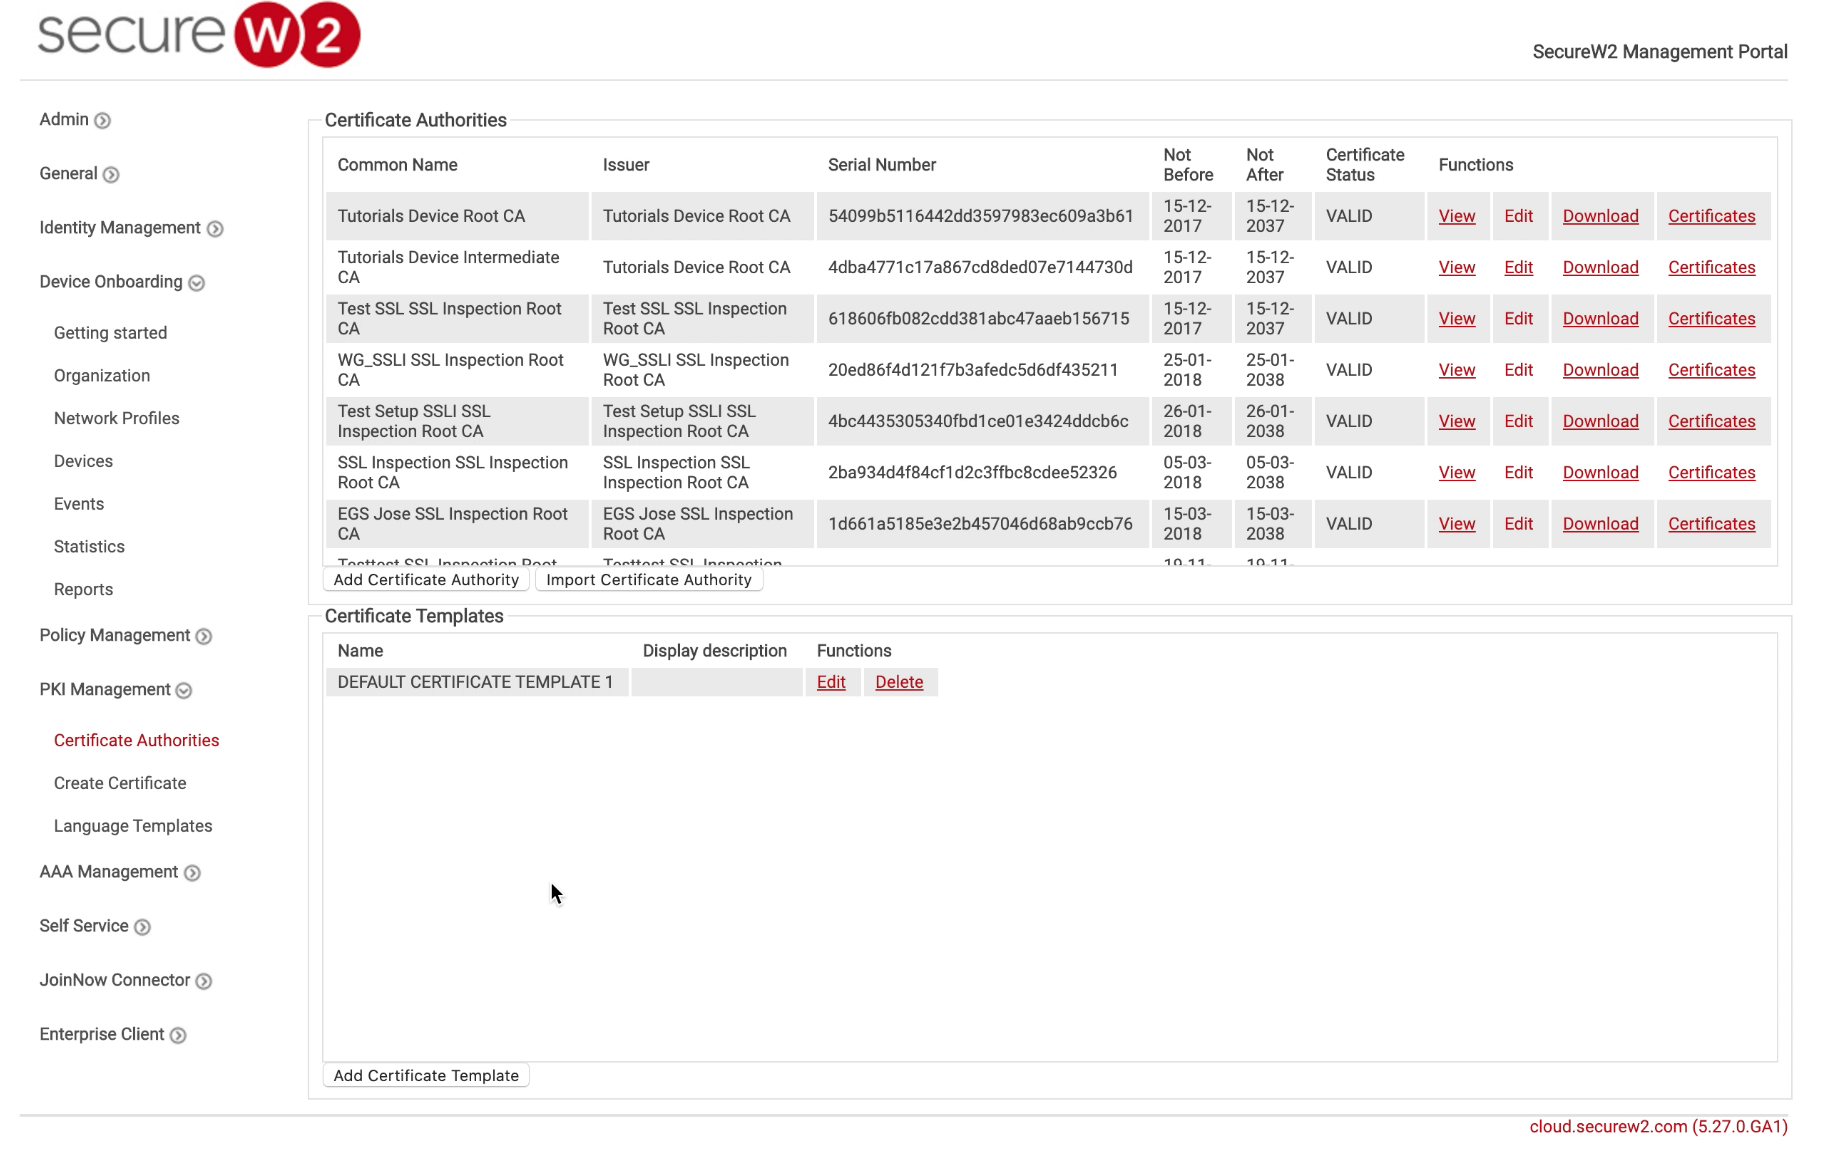The image size is (1822, 1170).
Task: Download the WG_SSLI SSL Inspection Root CA
Action: point(1600,370)
